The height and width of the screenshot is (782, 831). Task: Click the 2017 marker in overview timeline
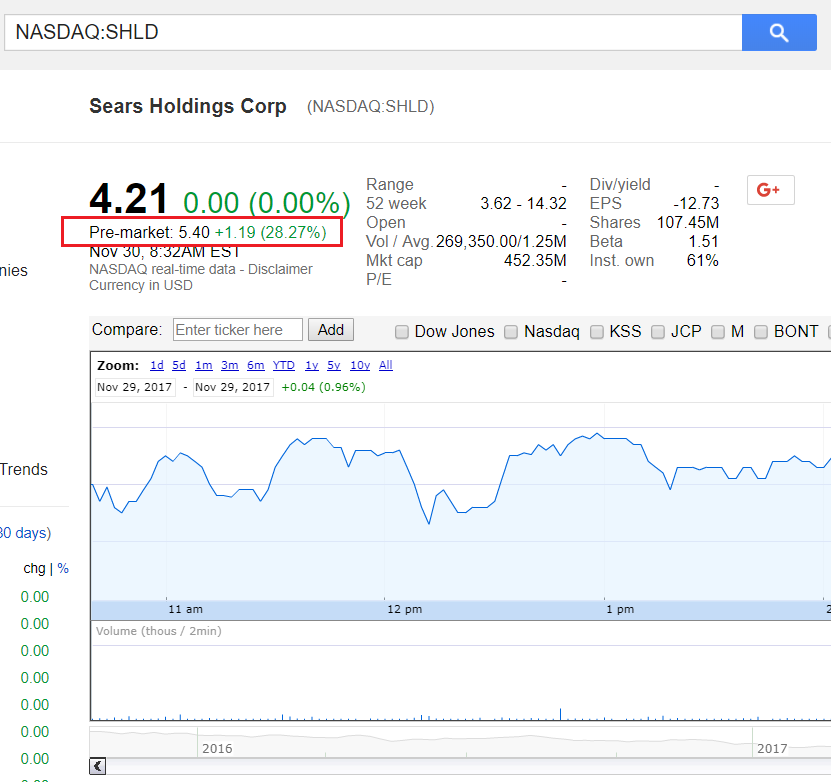[772, 749]
